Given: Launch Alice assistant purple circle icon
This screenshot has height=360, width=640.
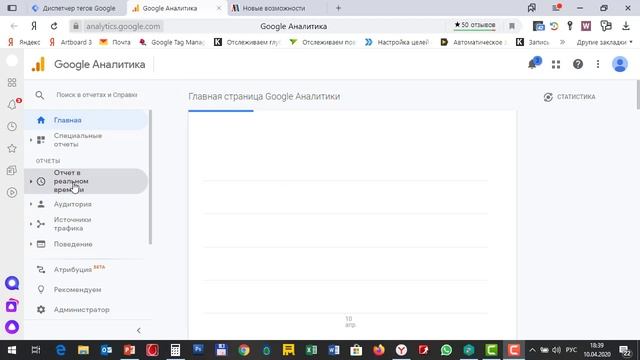Looking at the screenshot, I should click(12, 327).
